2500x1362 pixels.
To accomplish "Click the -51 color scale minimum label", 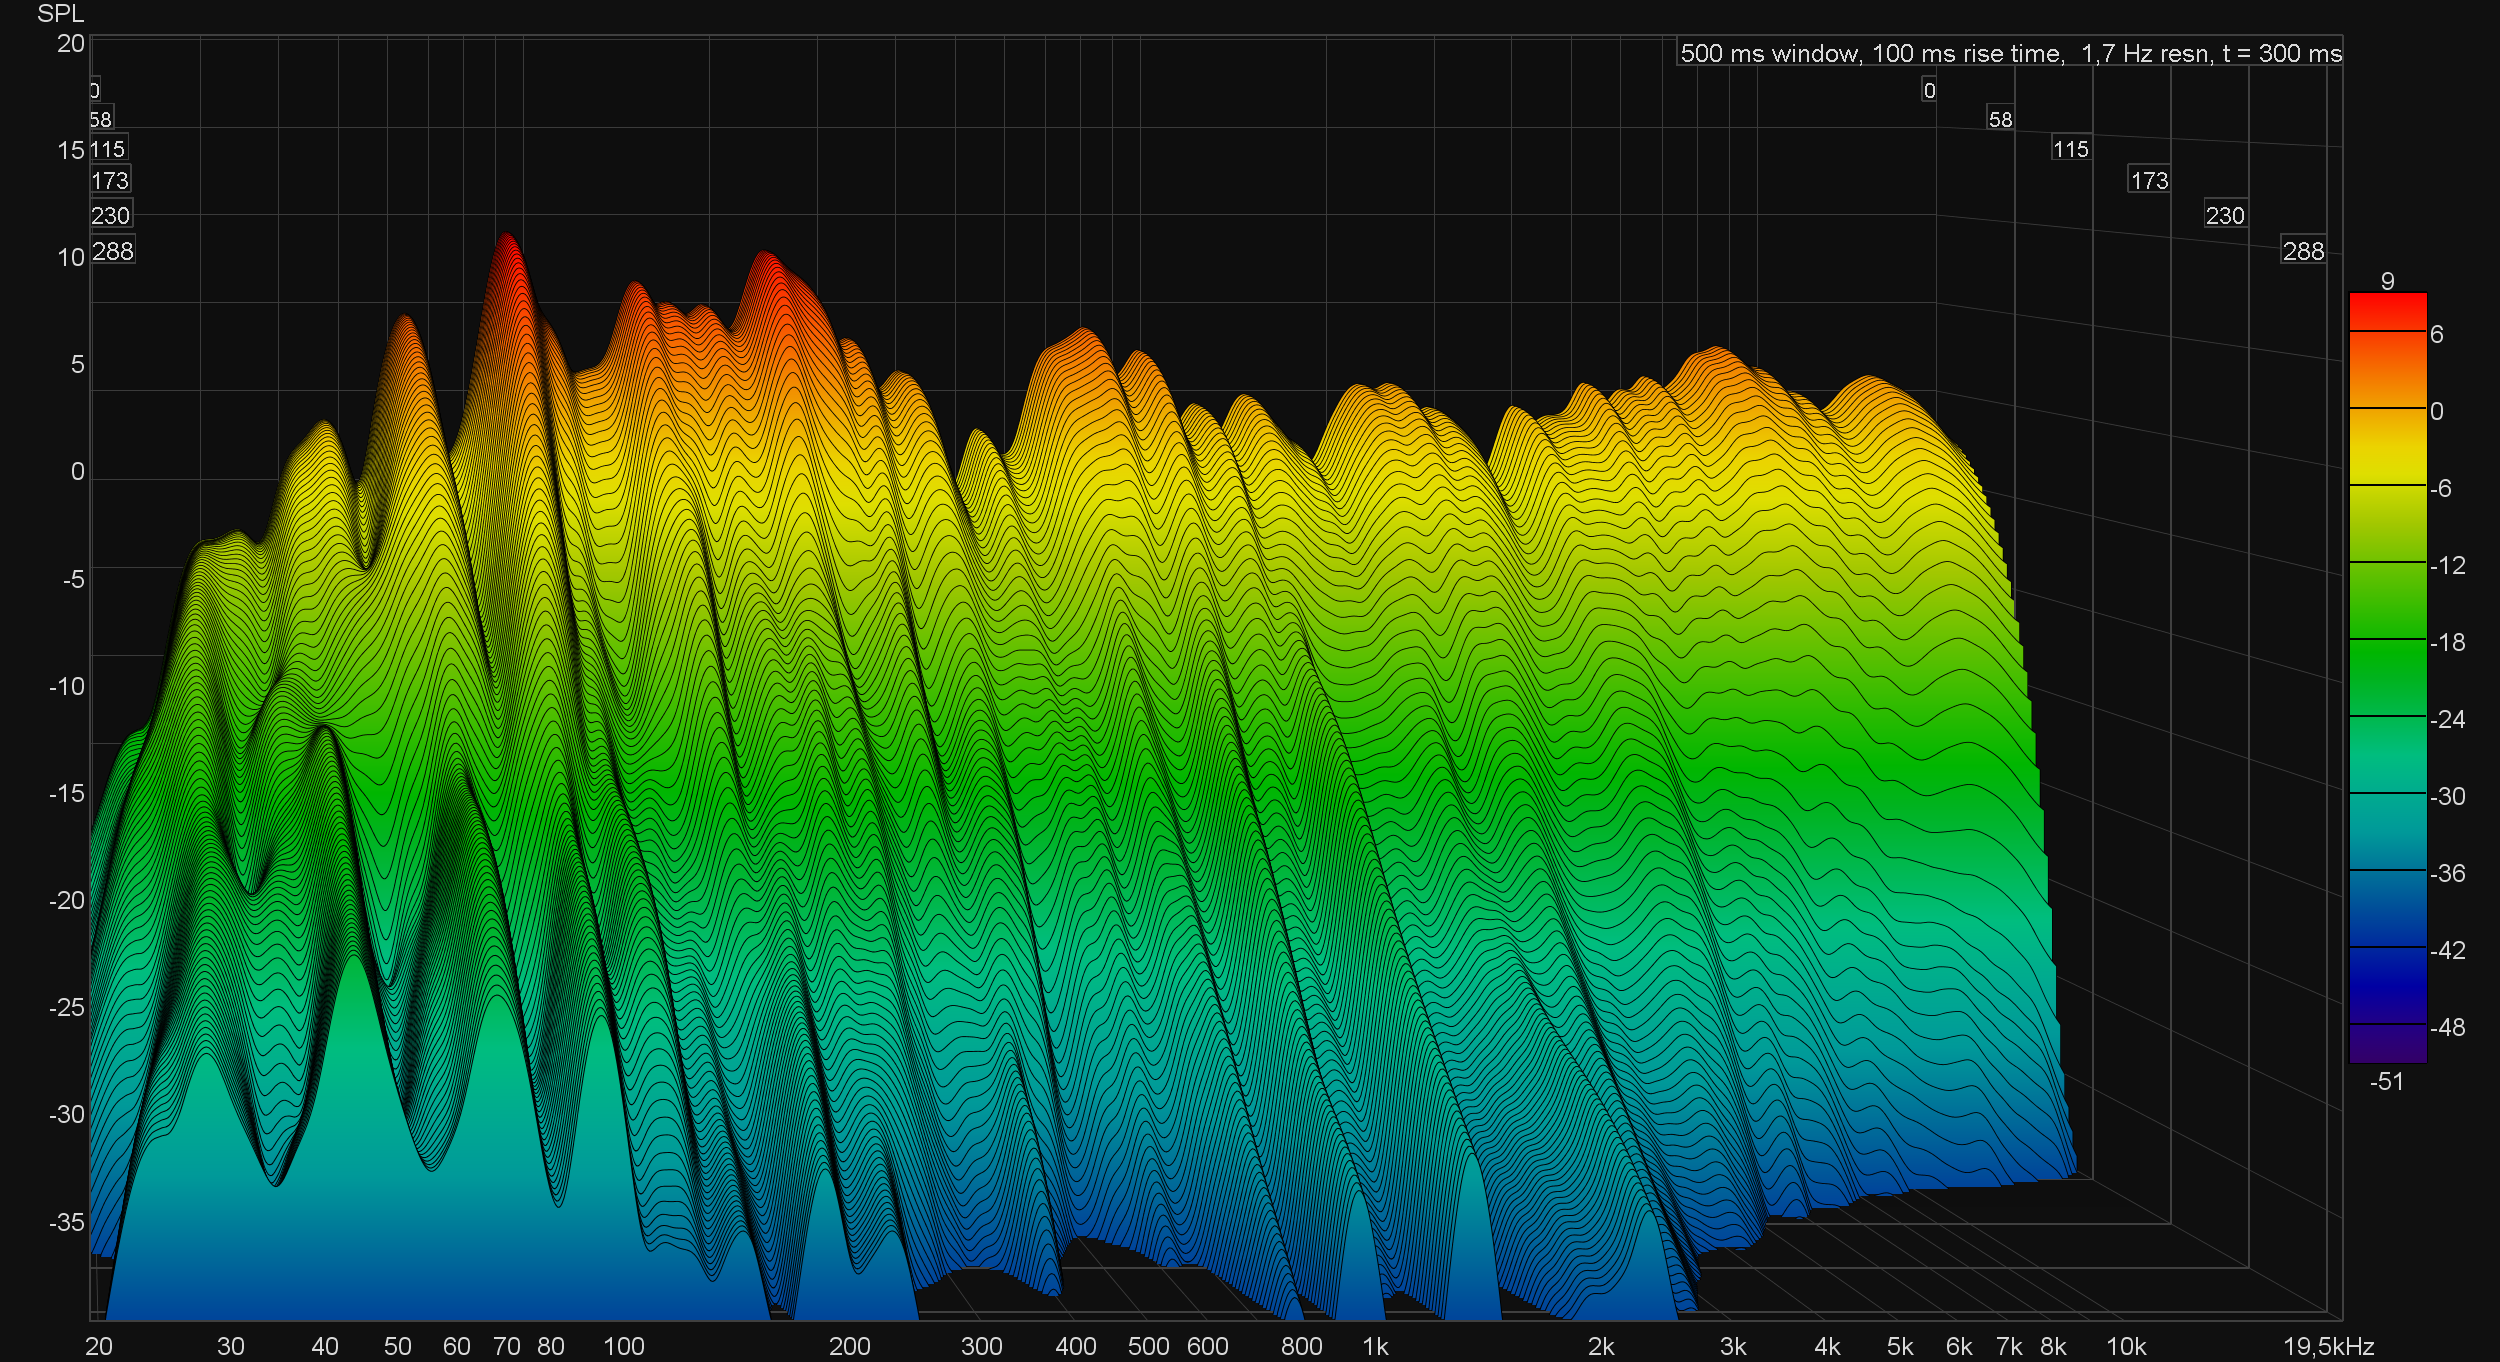I will click(x=2386, y=1081).
